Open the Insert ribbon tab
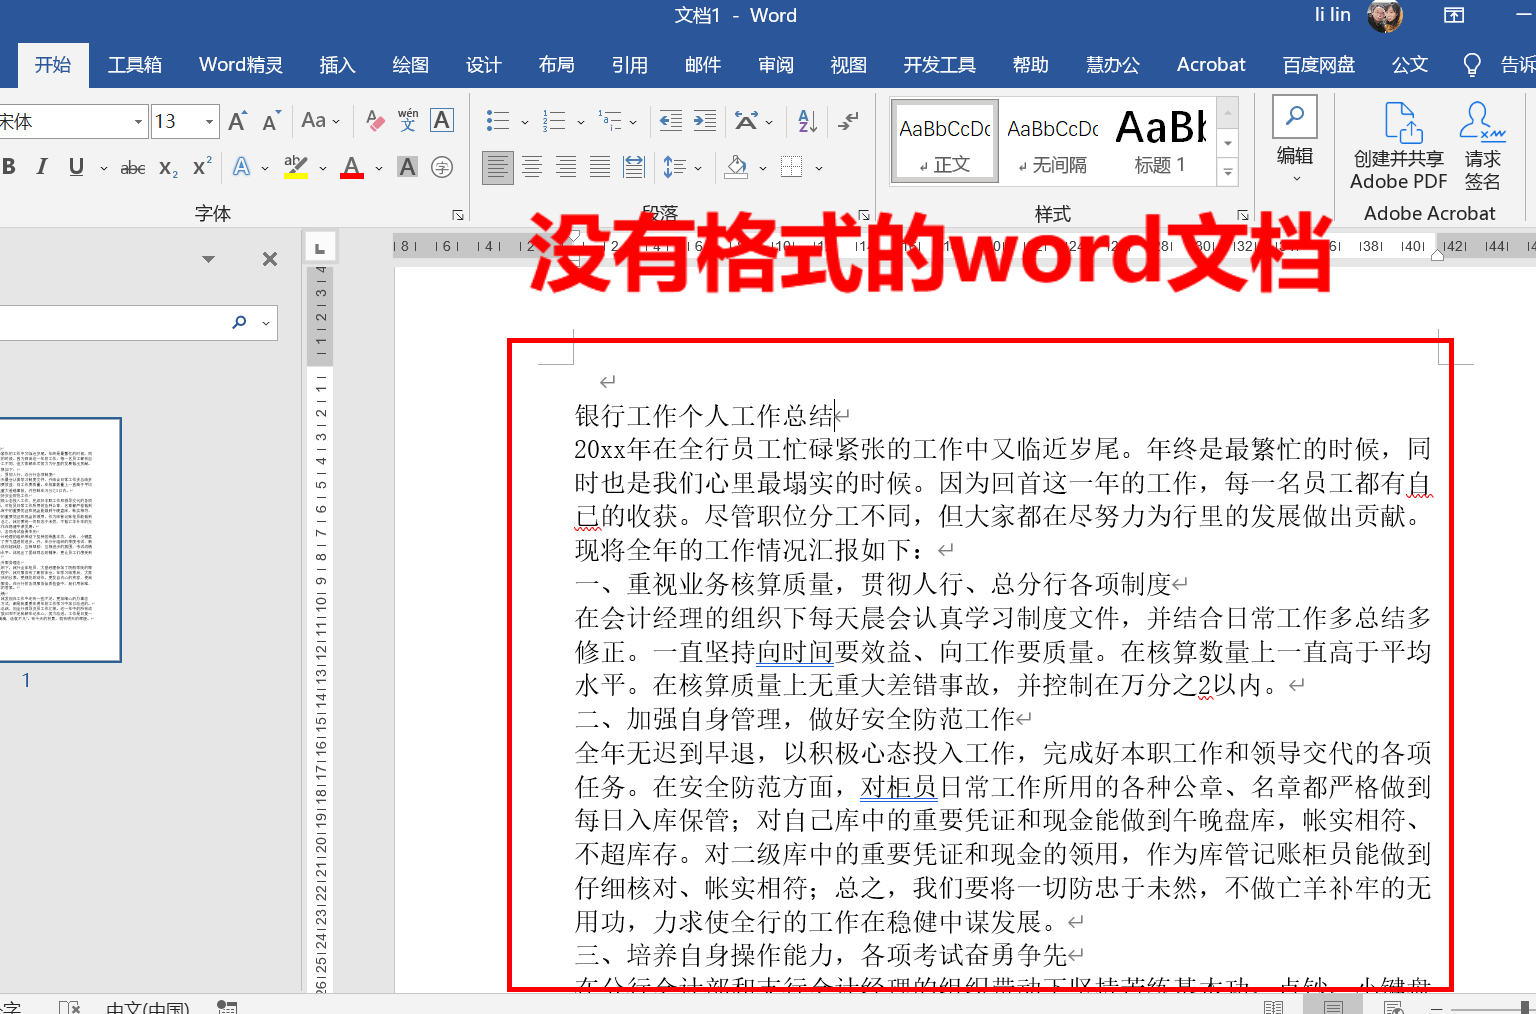The width and height of the screenshot is (1536, 1014). 337,65
